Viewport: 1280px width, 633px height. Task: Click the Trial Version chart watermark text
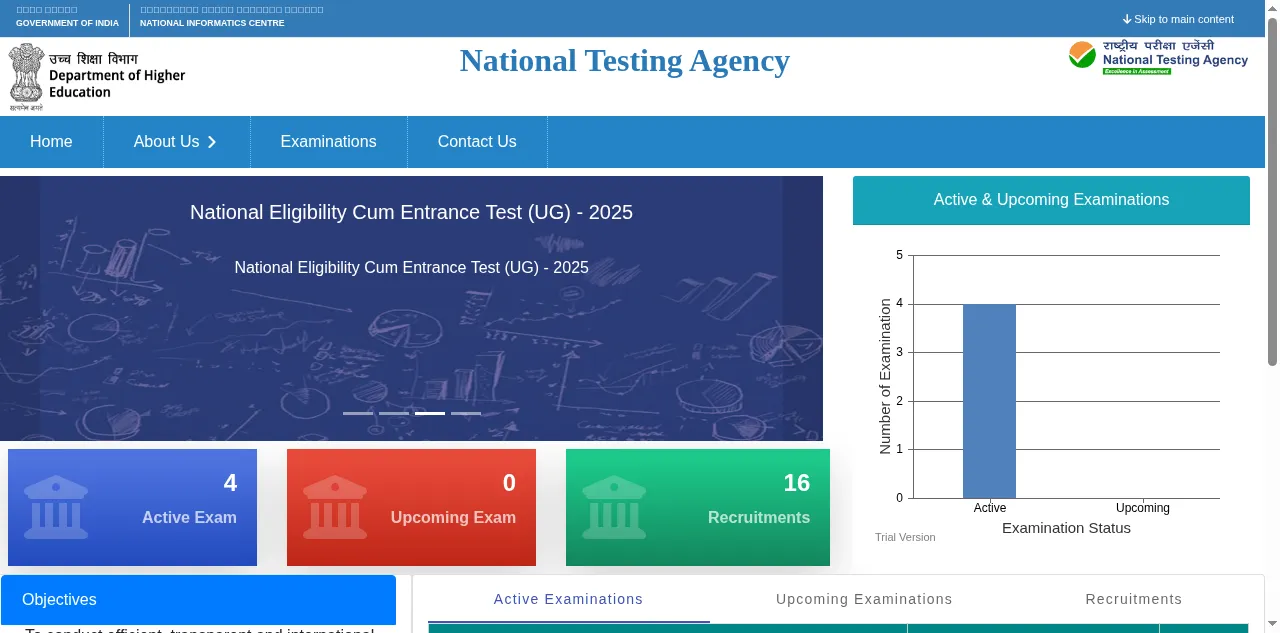pos(905,538)
